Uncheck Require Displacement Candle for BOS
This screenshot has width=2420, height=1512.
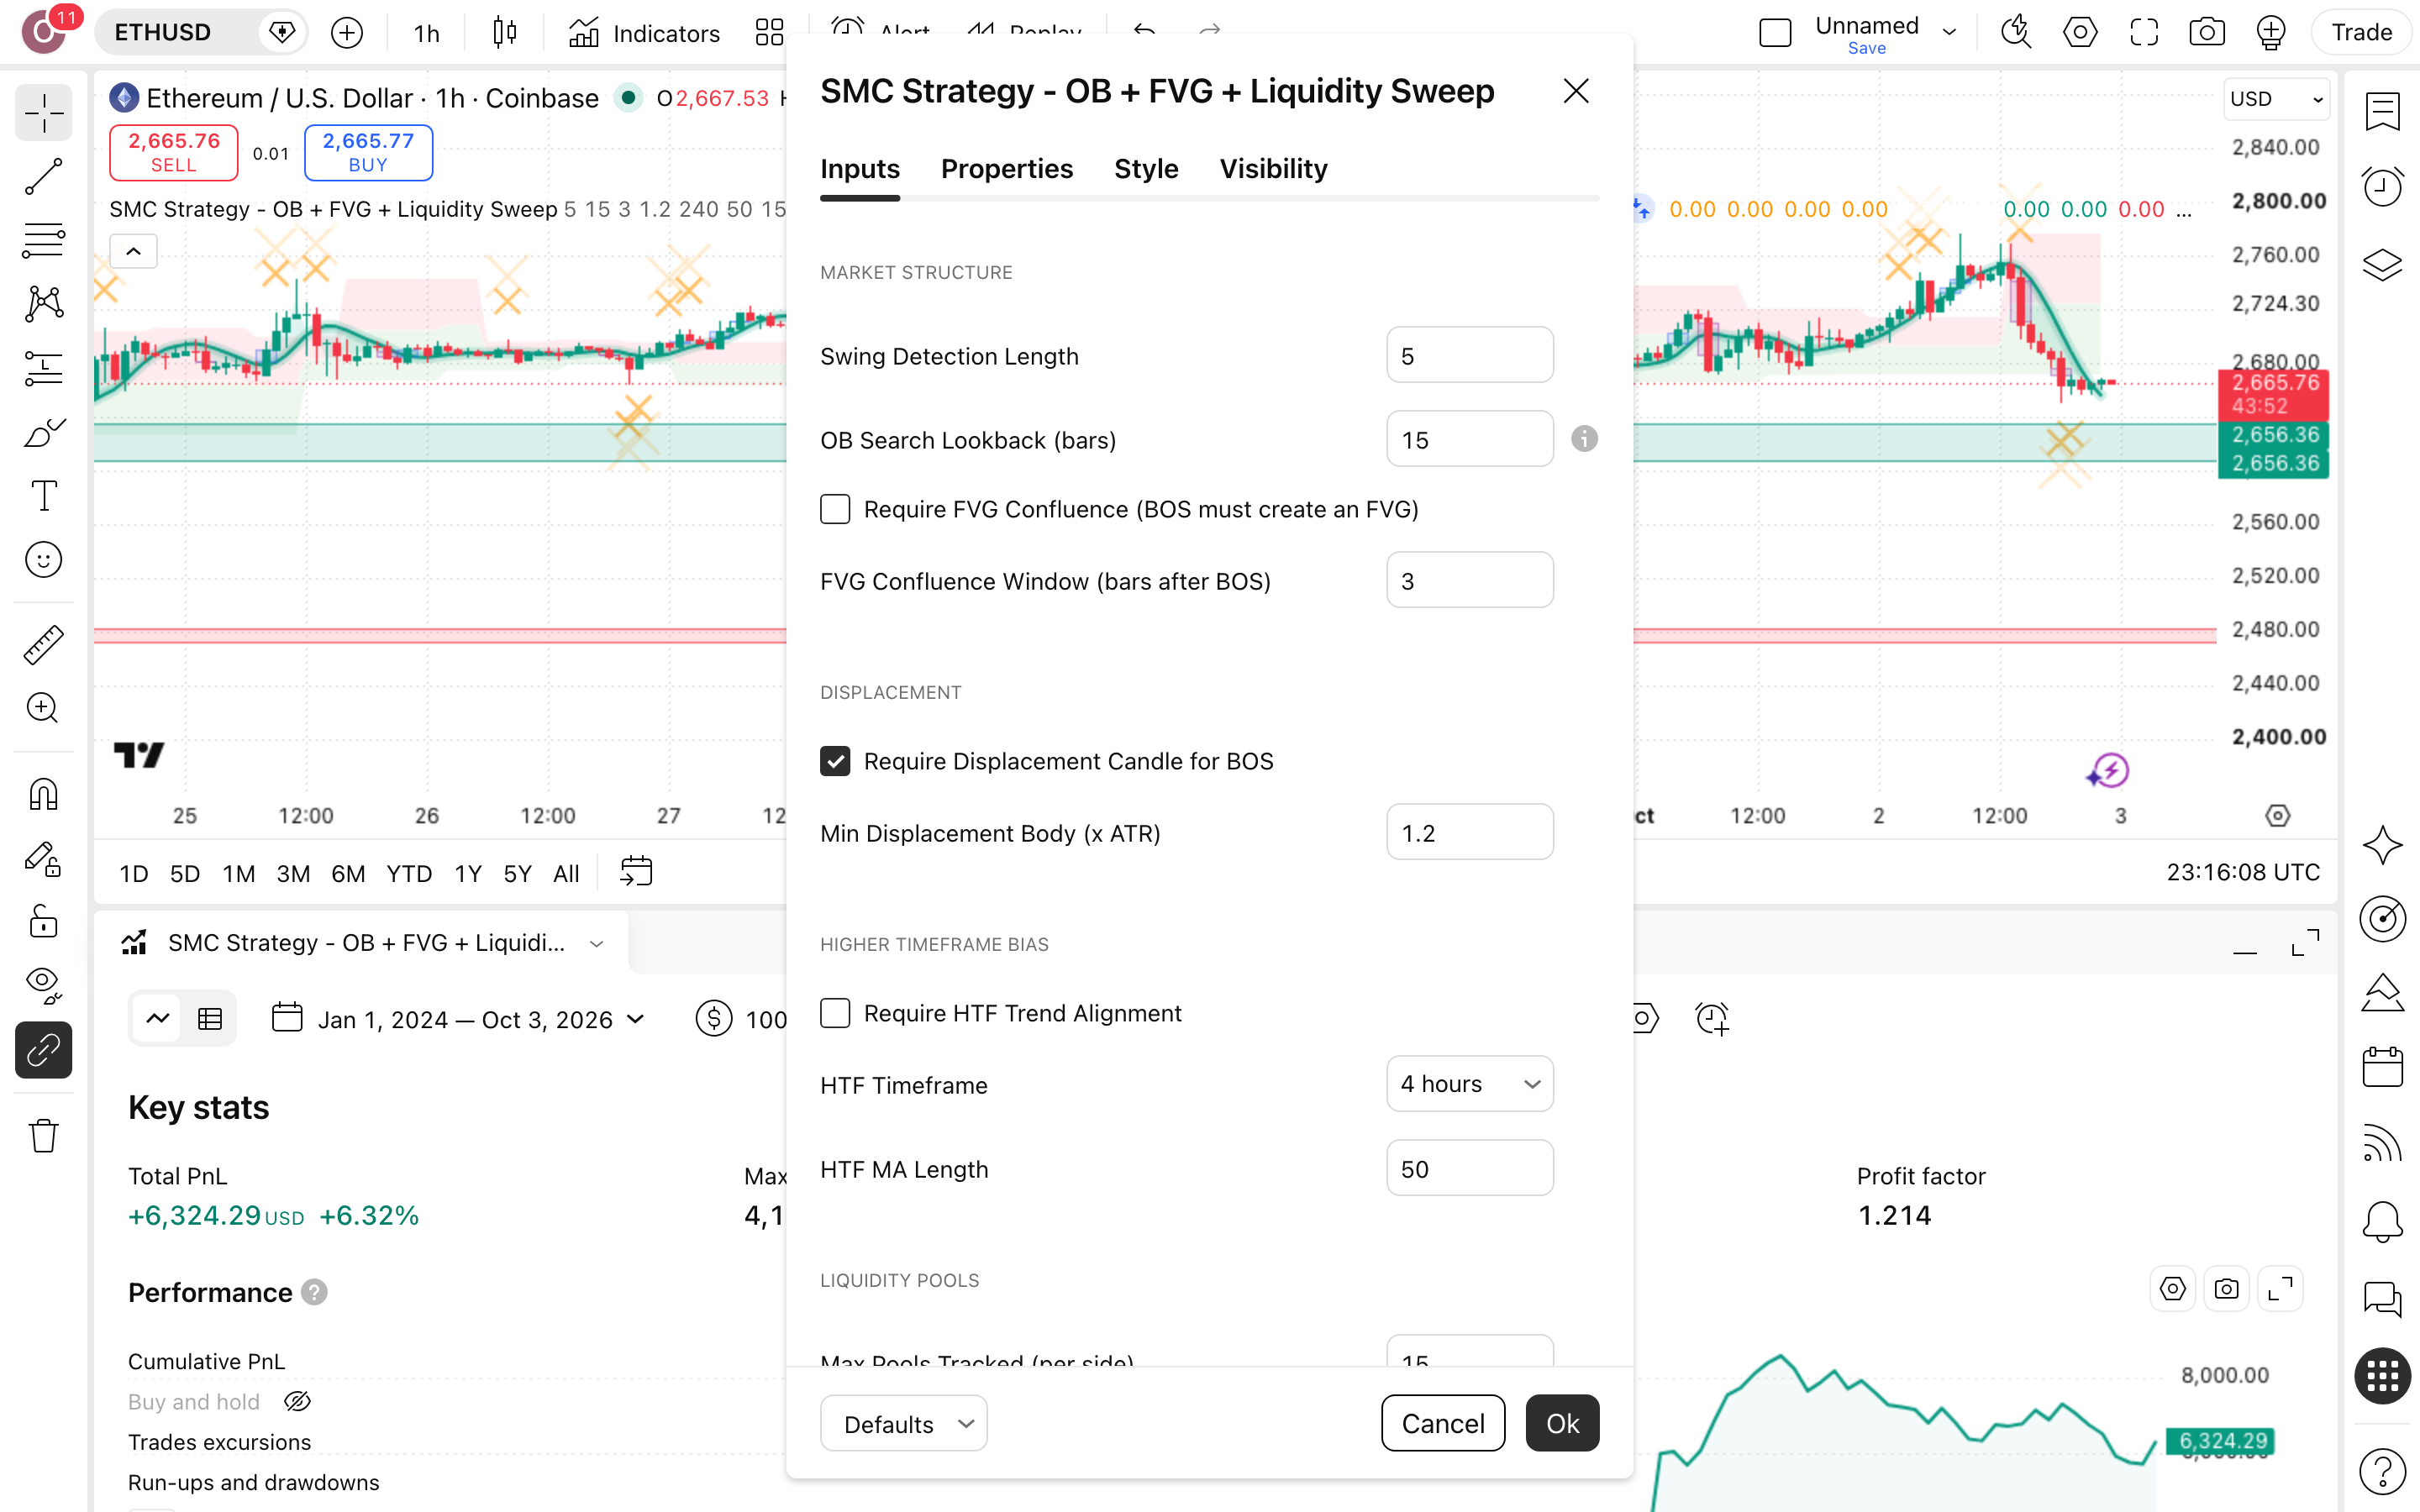point(835,761)
